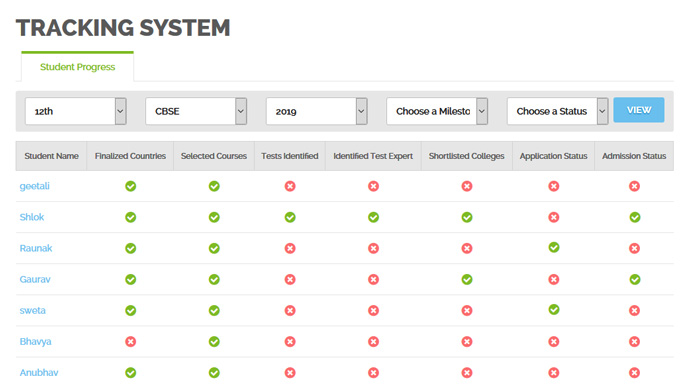Click Shlok's Application Status red cross icon
Viewport: 692px width, 392px height.
554,217
